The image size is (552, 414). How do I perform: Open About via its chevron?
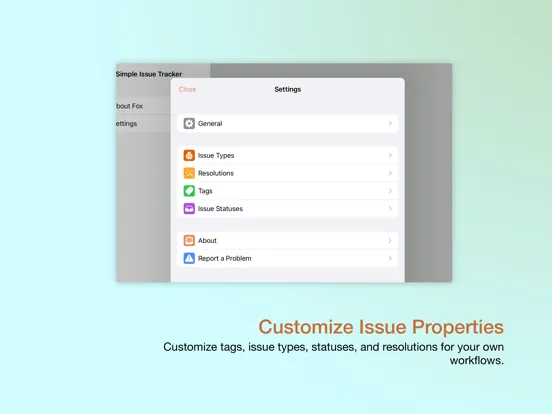coord(390,240)
